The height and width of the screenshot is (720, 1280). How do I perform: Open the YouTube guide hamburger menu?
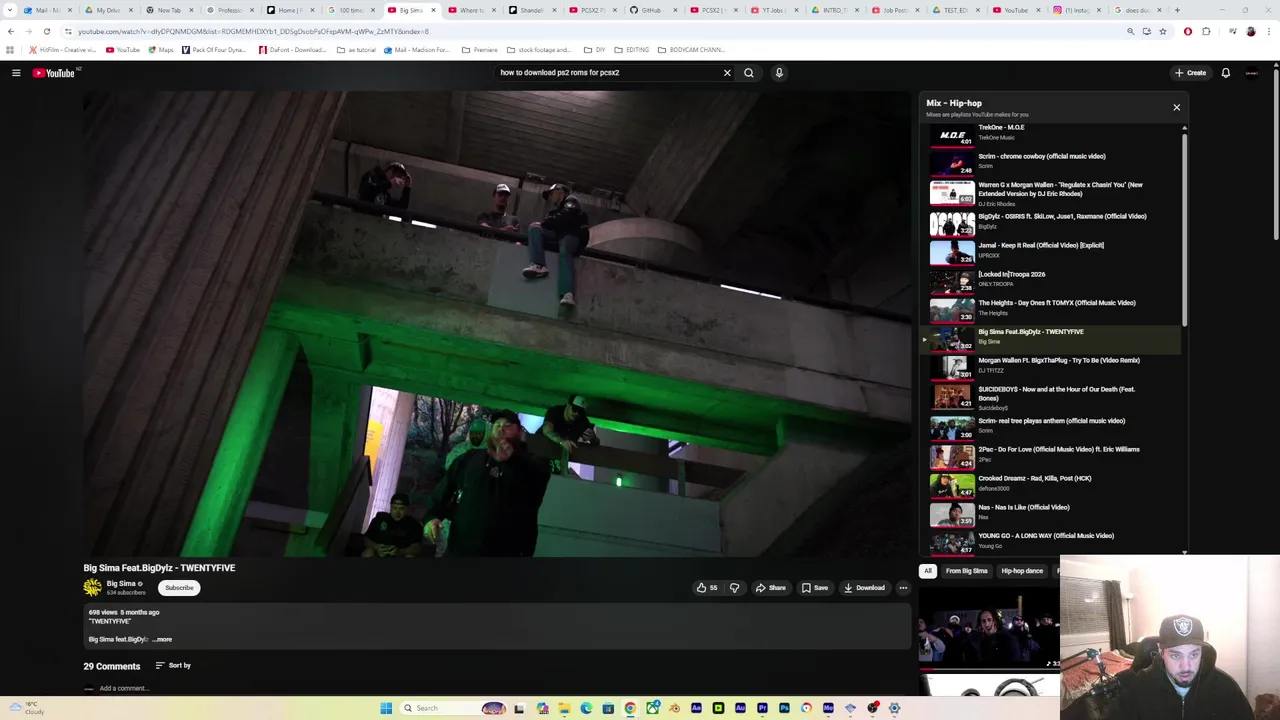pos(16,73)
